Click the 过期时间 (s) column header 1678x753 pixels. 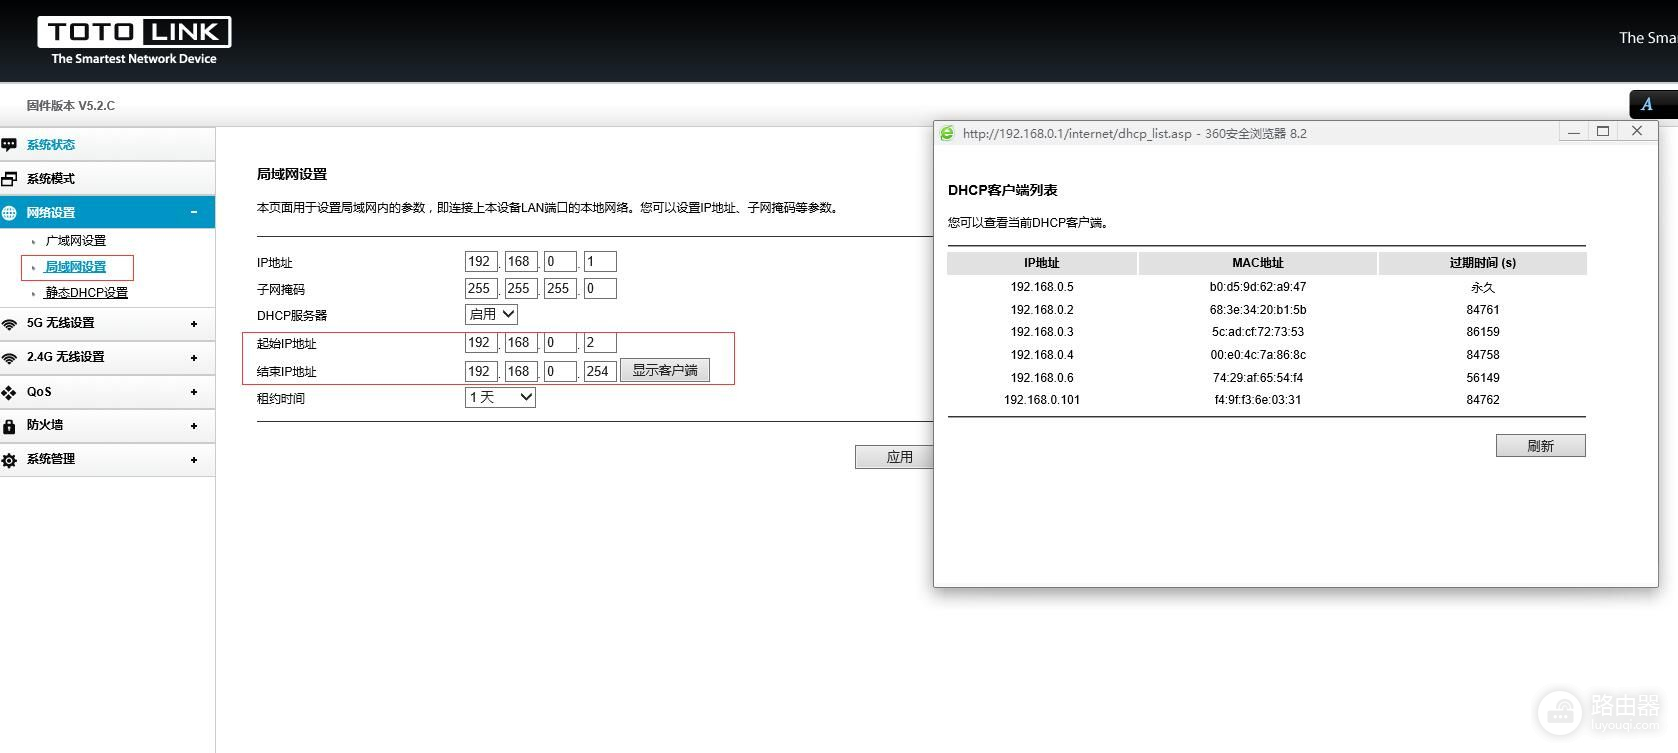(x=1482, y=263)
